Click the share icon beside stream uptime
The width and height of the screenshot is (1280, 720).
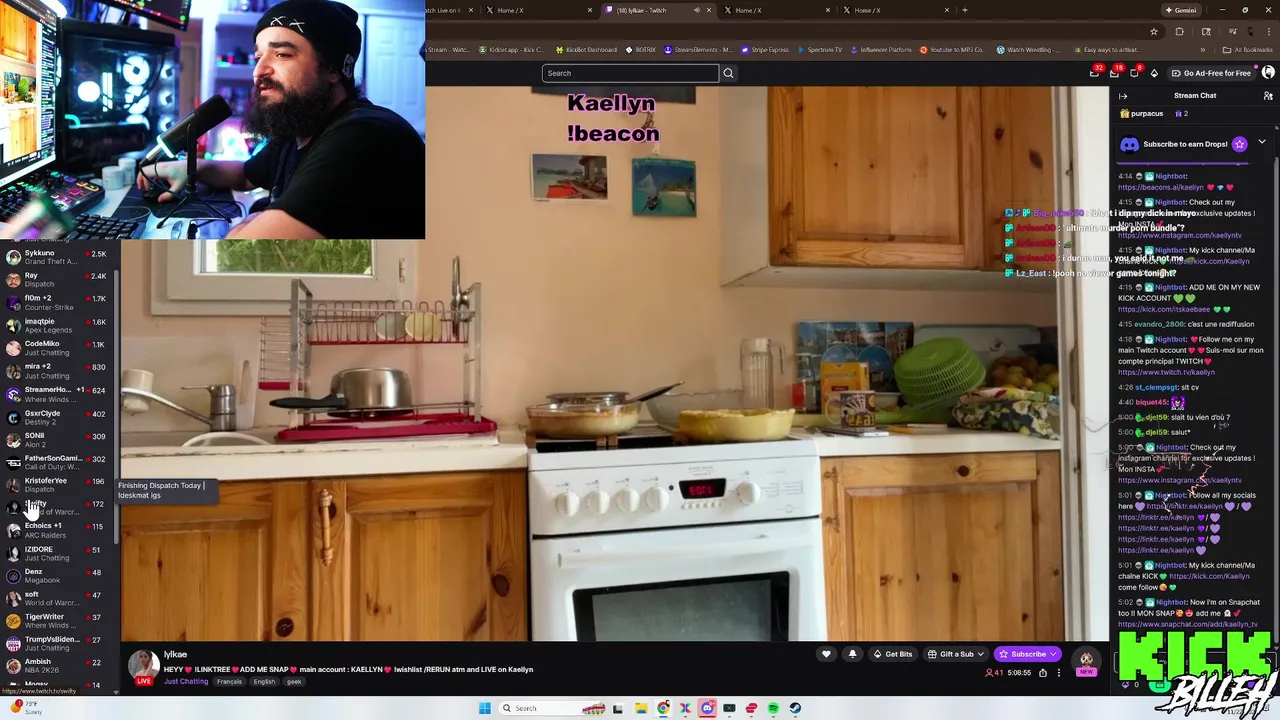pos(1042,673)
